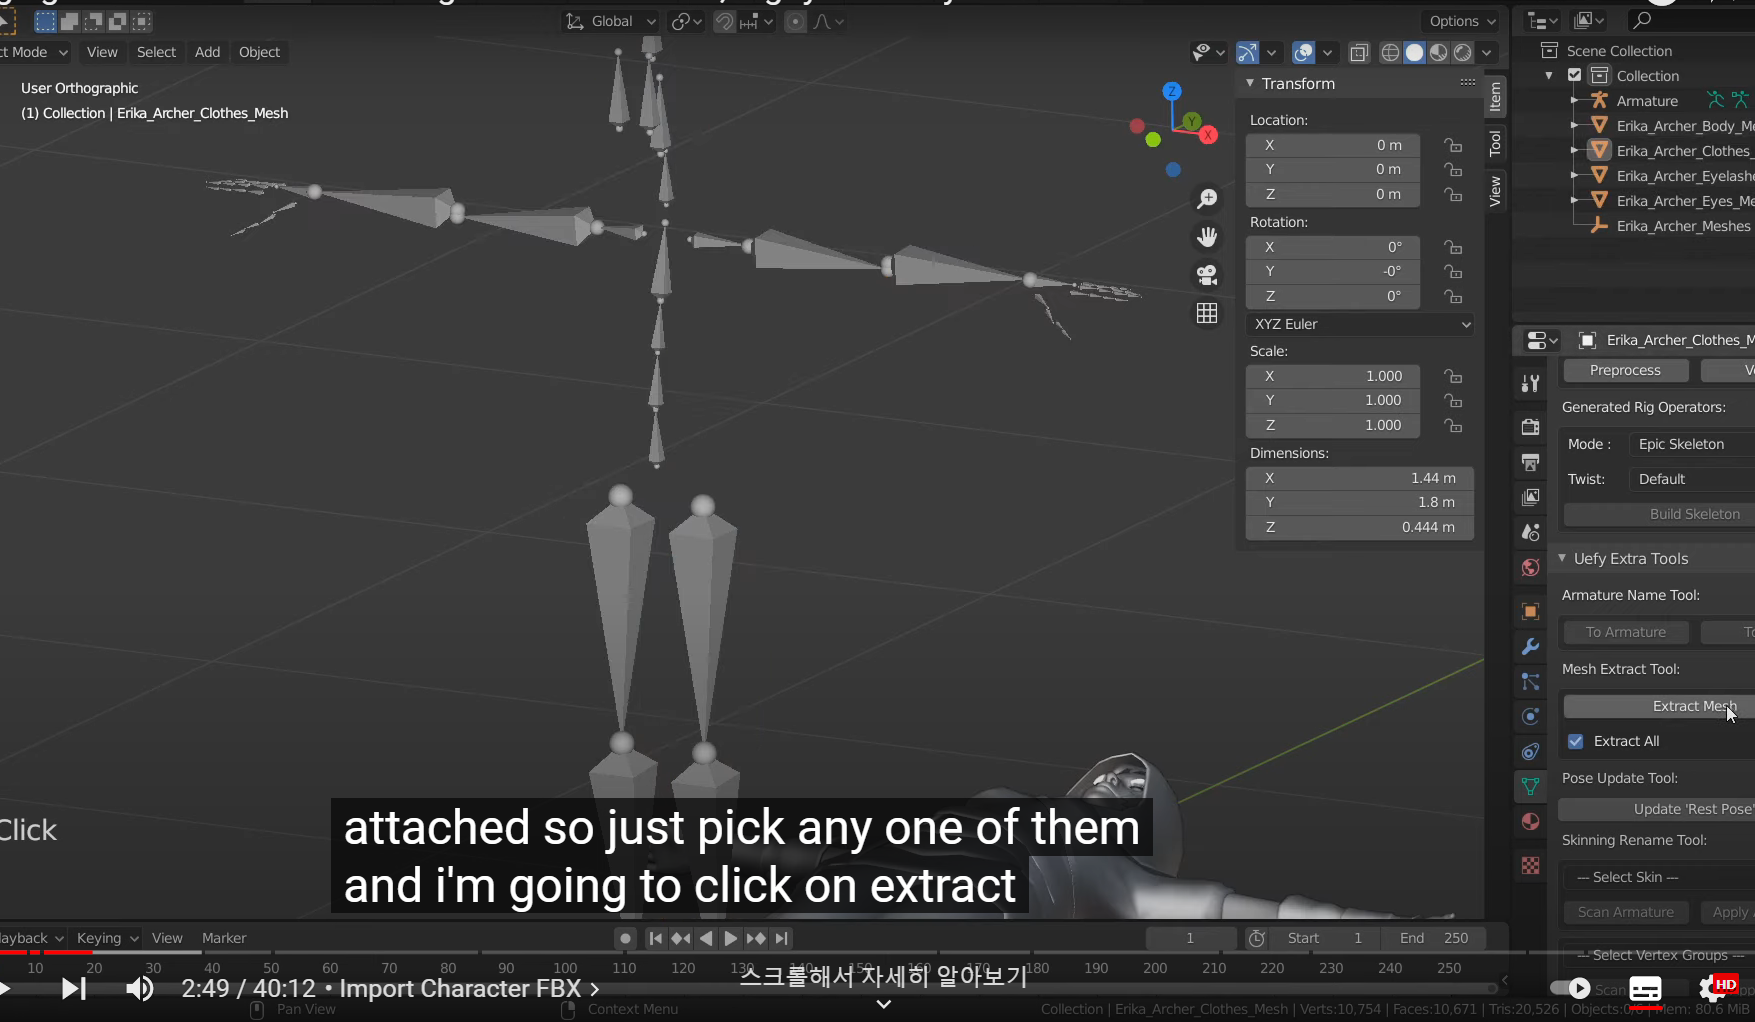The width and height of the screenshot is (1755, 1022).
Task: Open the Keying popover in timeline
Action: tap(107, 938)
